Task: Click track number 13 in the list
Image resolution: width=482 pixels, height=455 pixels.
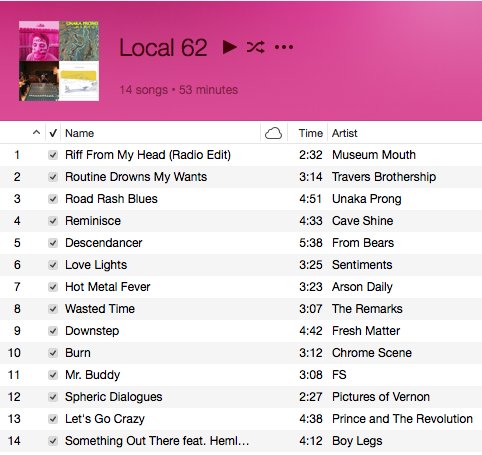Action: (x=14, y=419)
